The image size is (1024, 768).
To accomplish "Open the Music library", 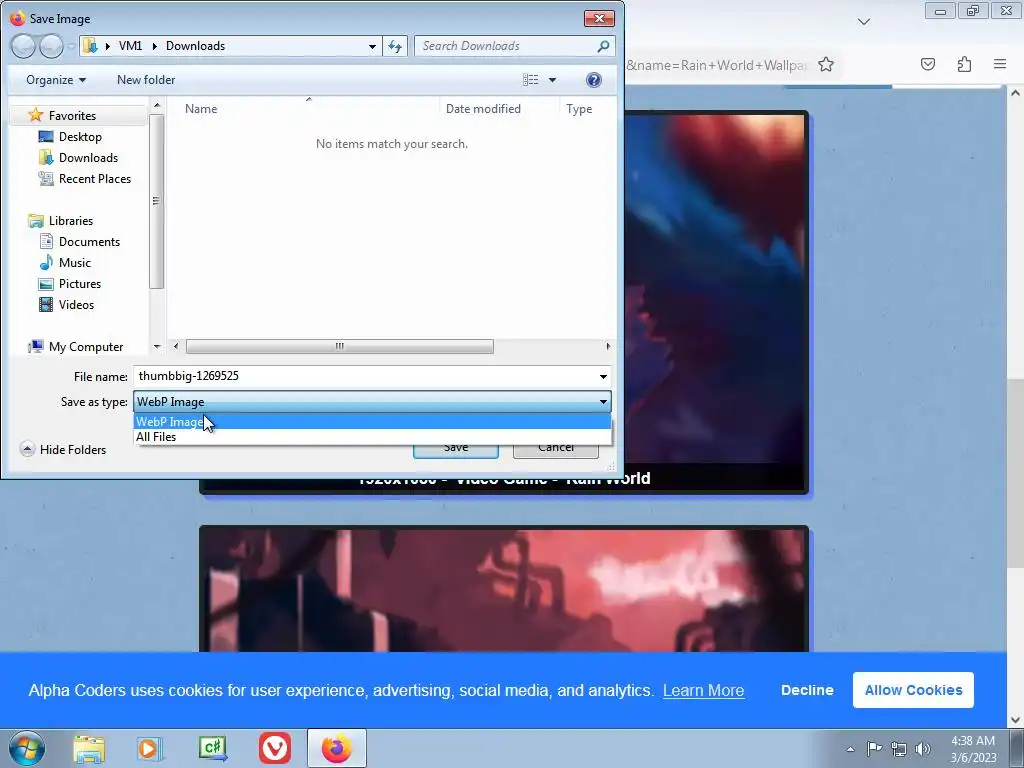I will [74, 263].
